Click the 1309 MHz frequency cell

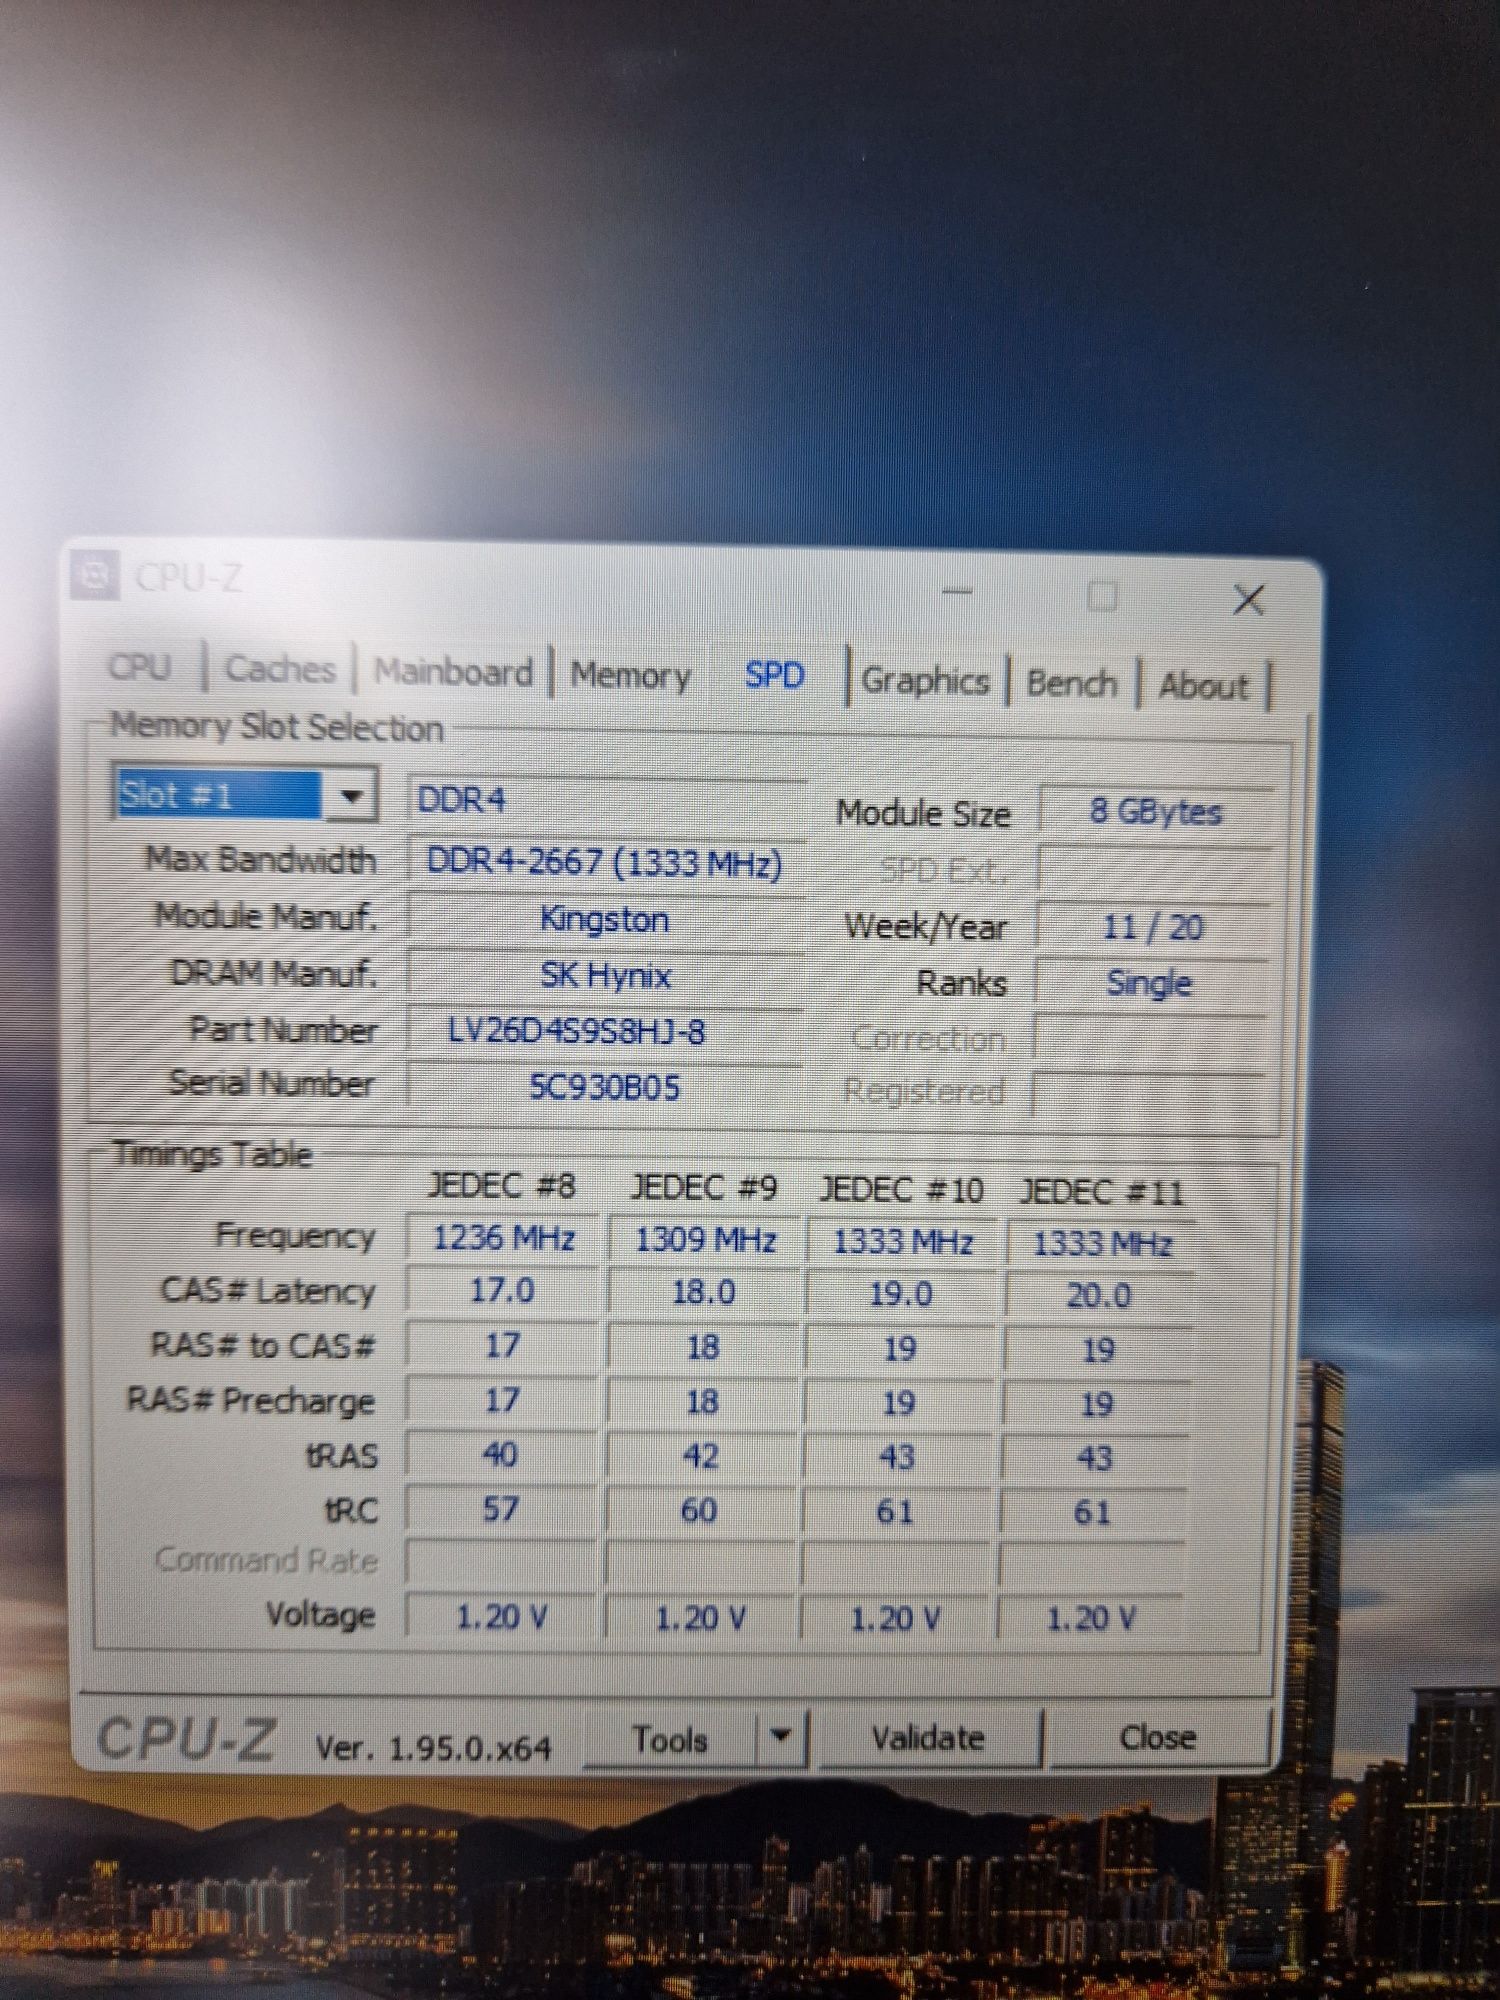(x=705, y=1240)
